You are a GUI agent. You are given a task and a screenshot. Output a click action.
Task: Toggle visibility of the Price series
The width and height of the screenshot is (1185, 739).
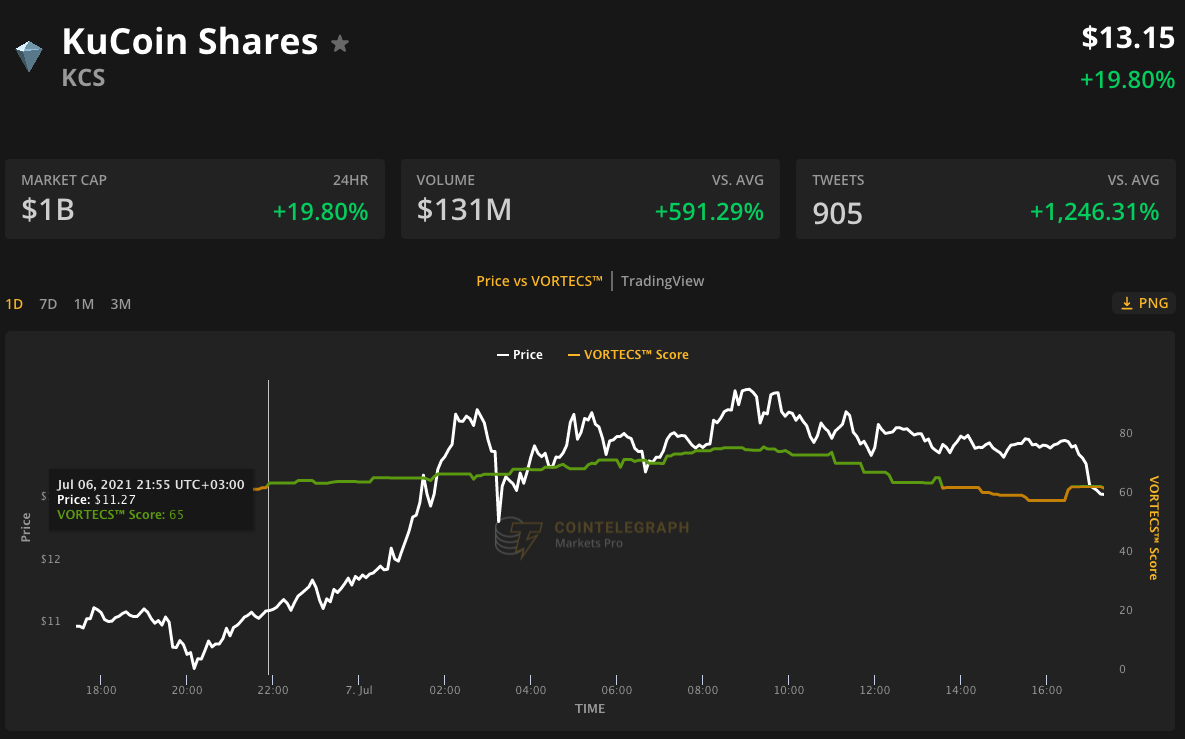(x=519, y=354)
